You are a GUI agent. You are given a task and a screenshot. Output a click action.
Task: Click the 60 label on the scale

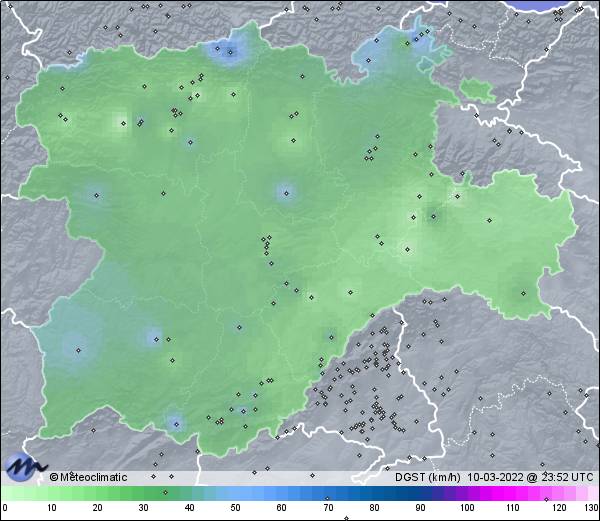pos(282,508)
